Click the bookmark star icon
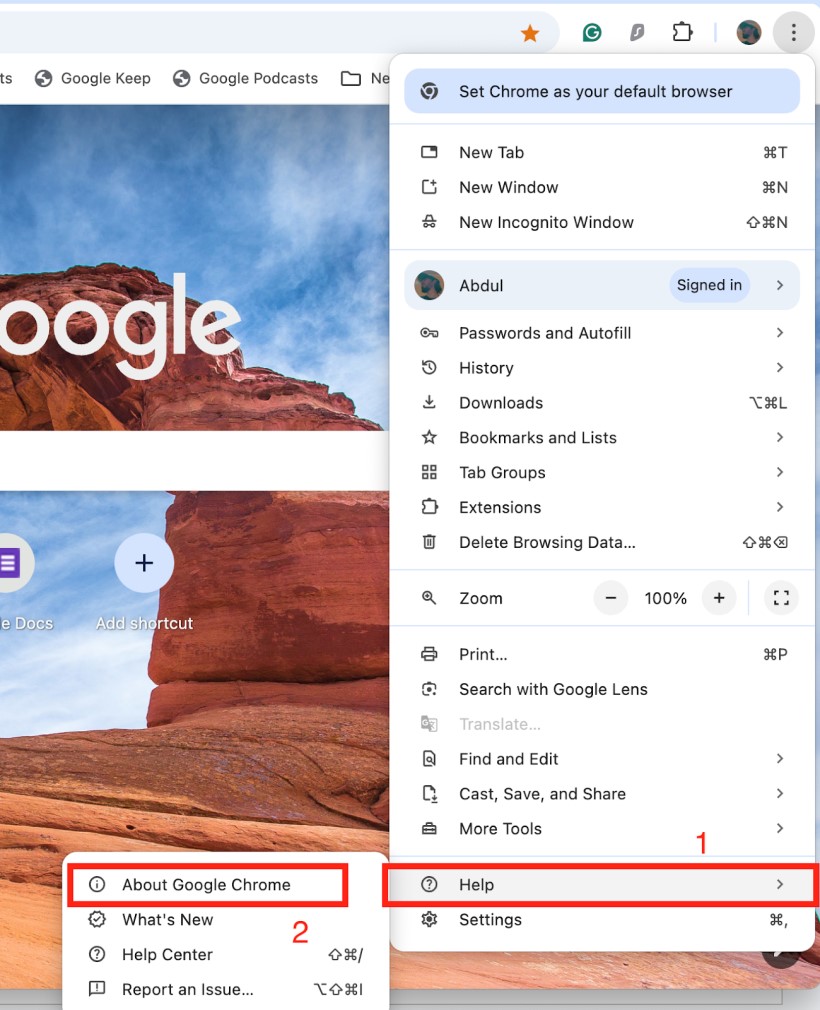The image size is (820, 1010). 530,34
